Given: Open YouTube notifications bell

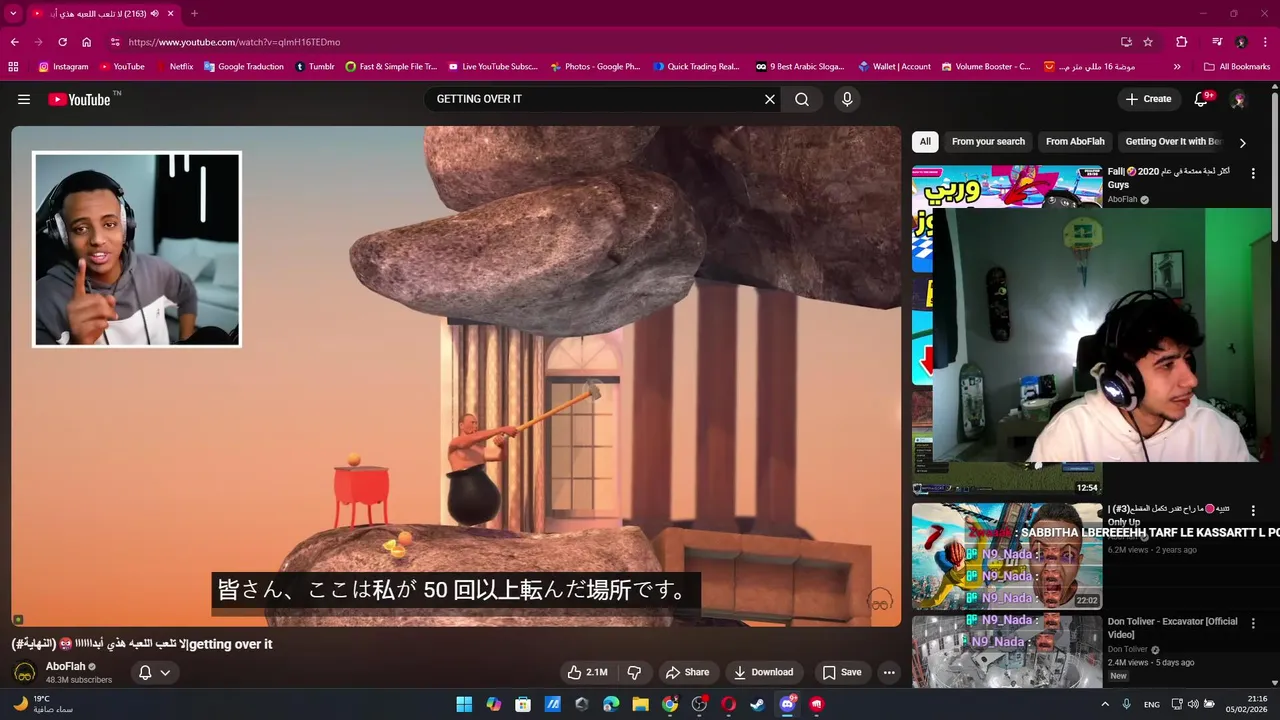Looking at the screenshot, I should pos(1202,99).
